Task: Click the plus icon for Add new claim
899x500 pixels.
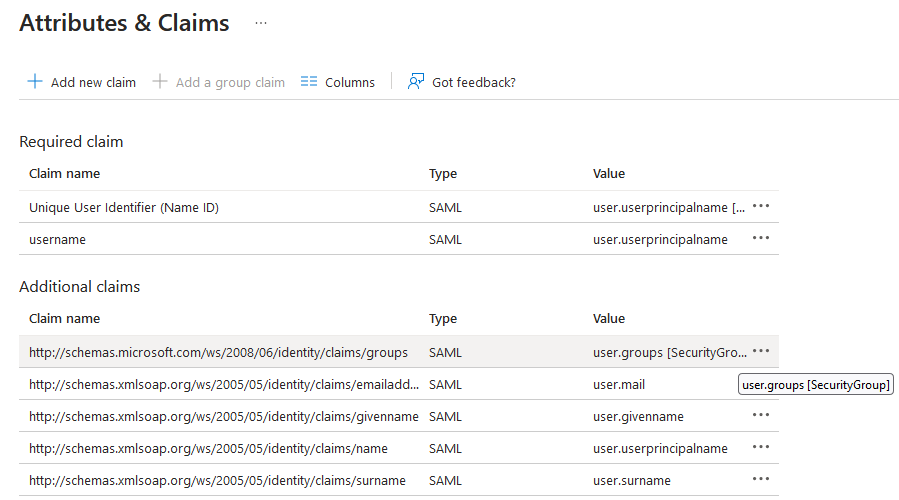Action: 35,82
